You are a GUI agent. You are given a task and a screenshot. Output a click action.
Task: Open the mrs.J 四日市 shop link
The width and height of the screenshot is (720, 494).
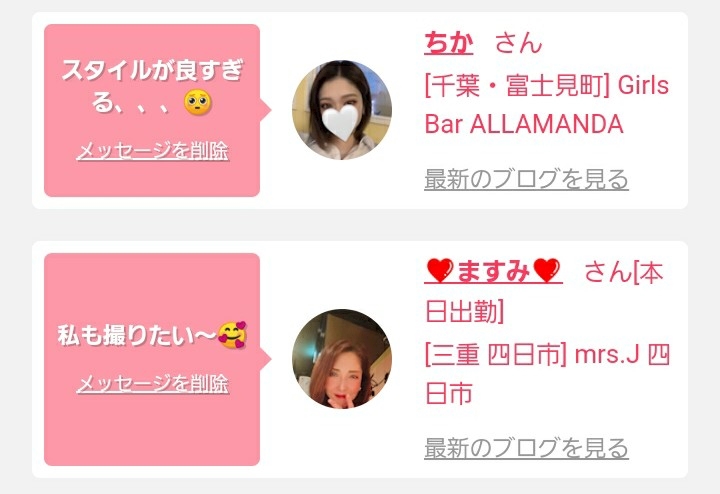(x=547, y=375)
